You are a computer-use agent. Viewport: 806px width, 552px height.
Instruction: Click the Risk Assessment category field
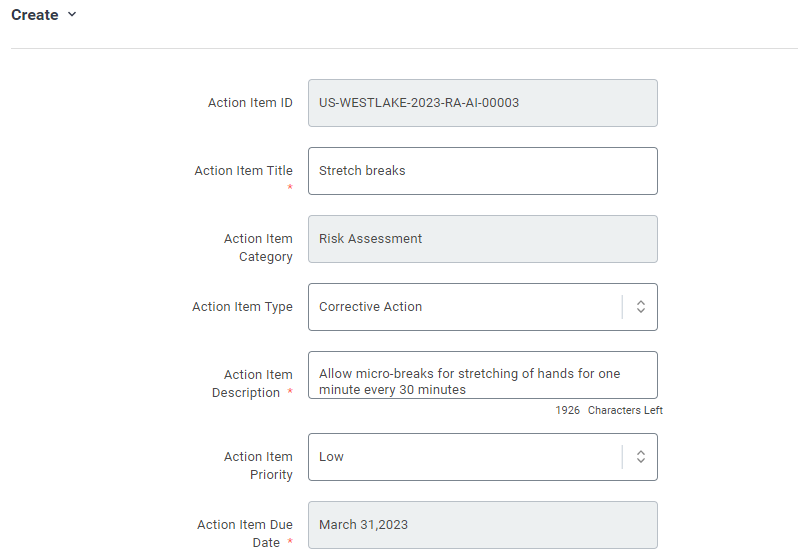483,239
